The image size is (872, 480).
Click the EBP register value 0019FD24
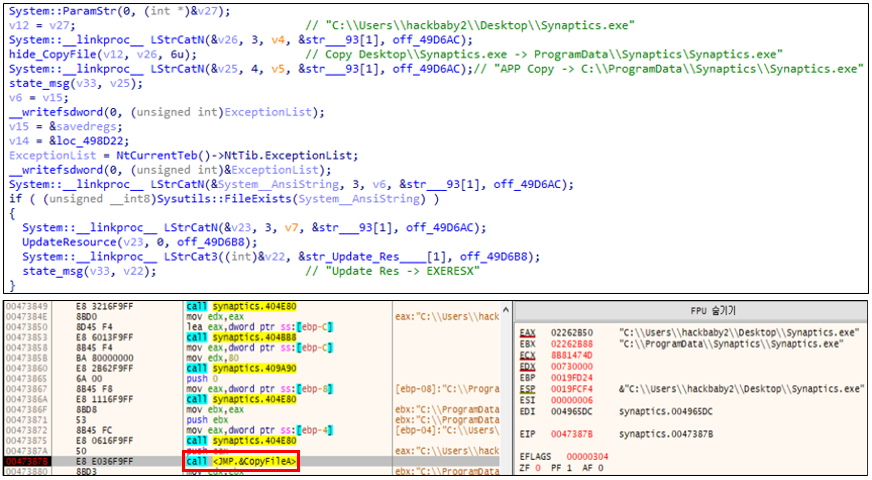point(572,378)
